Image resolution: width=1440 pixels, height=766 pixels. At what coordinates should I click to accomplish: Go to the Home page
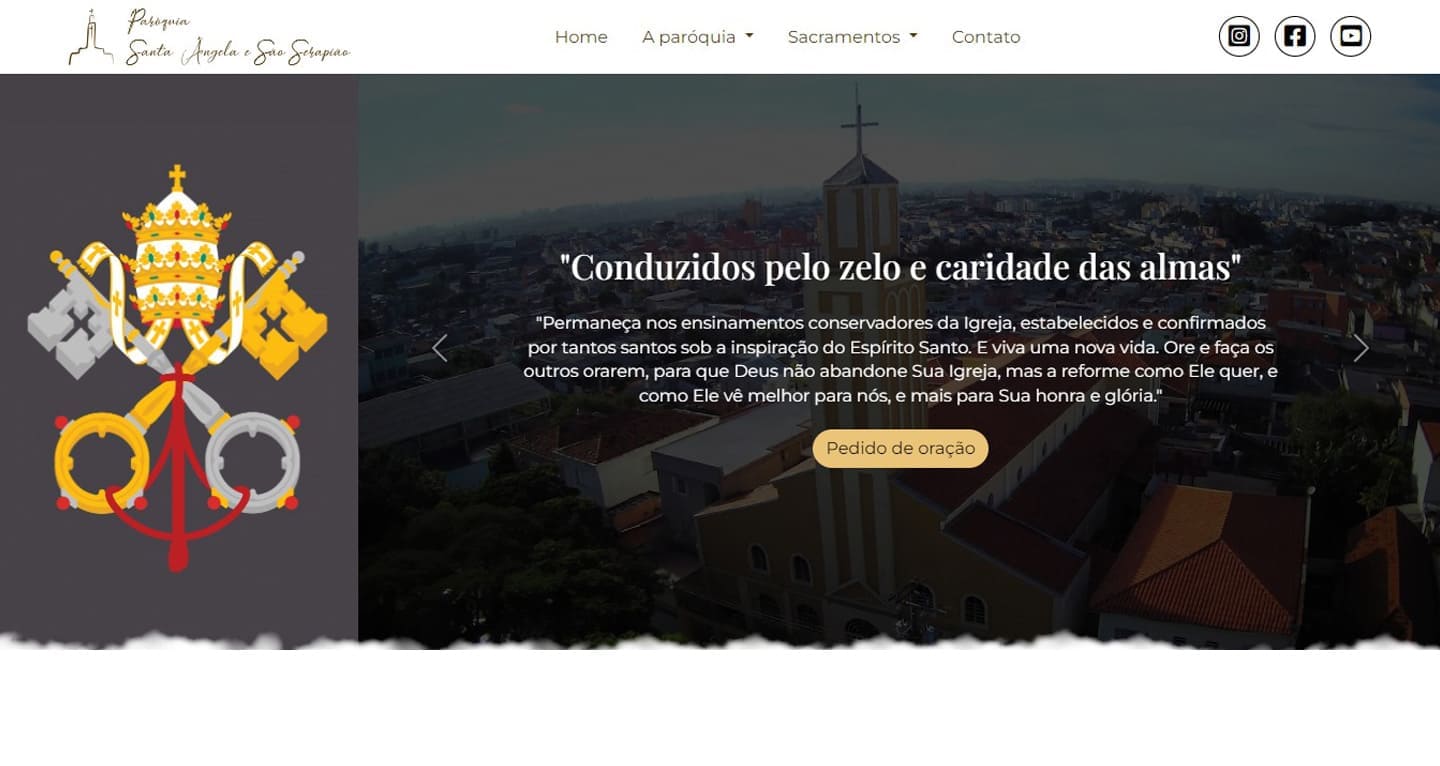coord(581,37)
